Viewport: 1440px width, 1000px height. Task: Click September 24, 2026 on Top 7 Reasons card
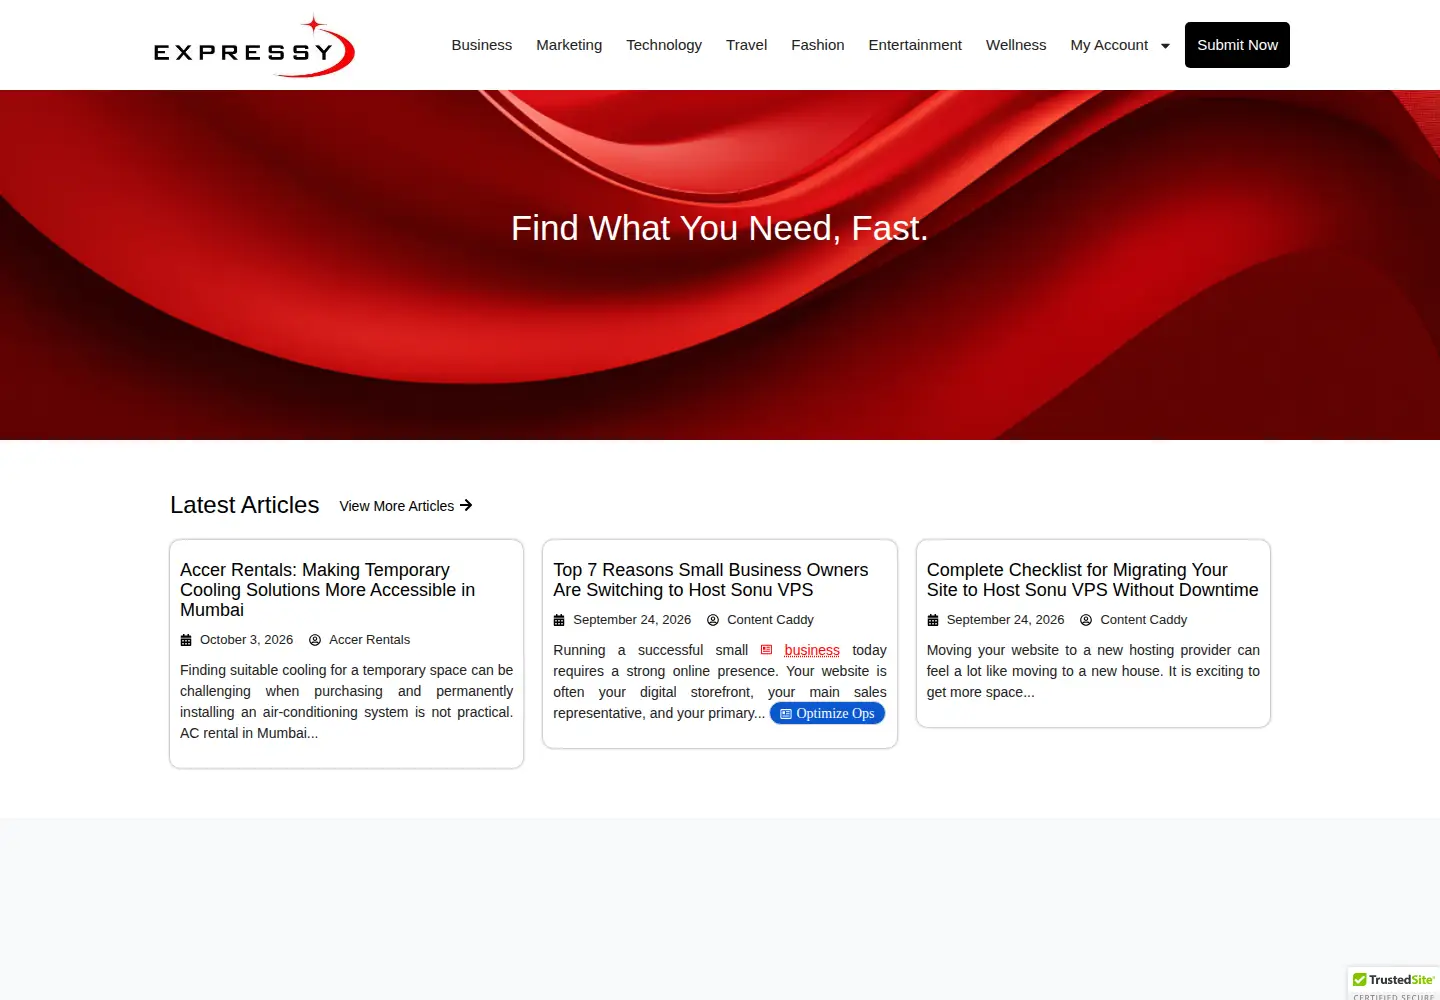pyautogui.click(x=632, y=620)
